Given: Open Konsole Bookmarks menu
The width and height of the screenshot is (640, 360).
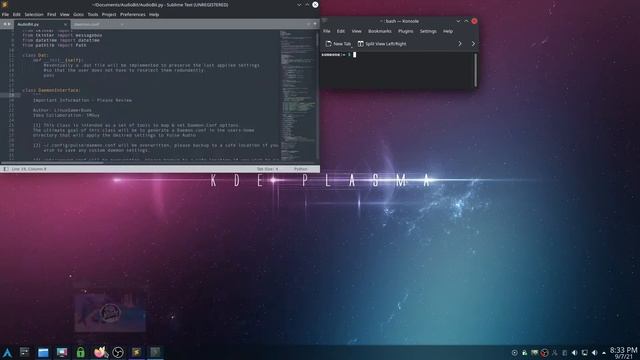Looking at the screenshot, I should [380, 31].
